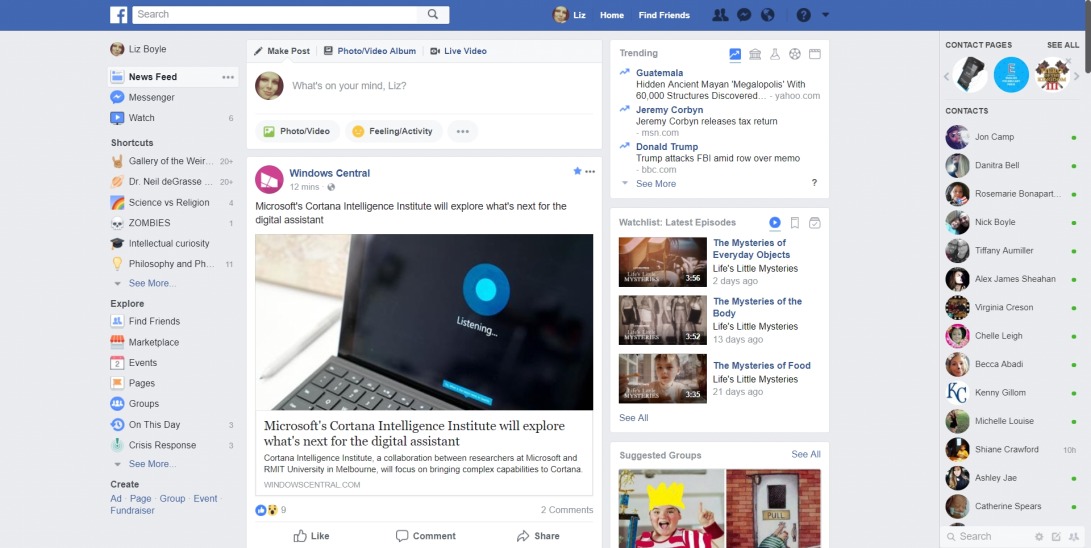Open the Guatemala trending topic
Viewport: 1091px width, 548px height.
(x=660, y=73)
